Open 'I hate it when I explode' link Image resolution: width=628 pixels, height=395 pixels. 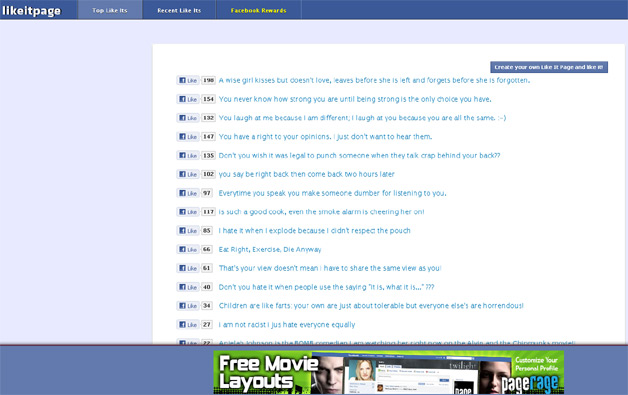(314, 230)
